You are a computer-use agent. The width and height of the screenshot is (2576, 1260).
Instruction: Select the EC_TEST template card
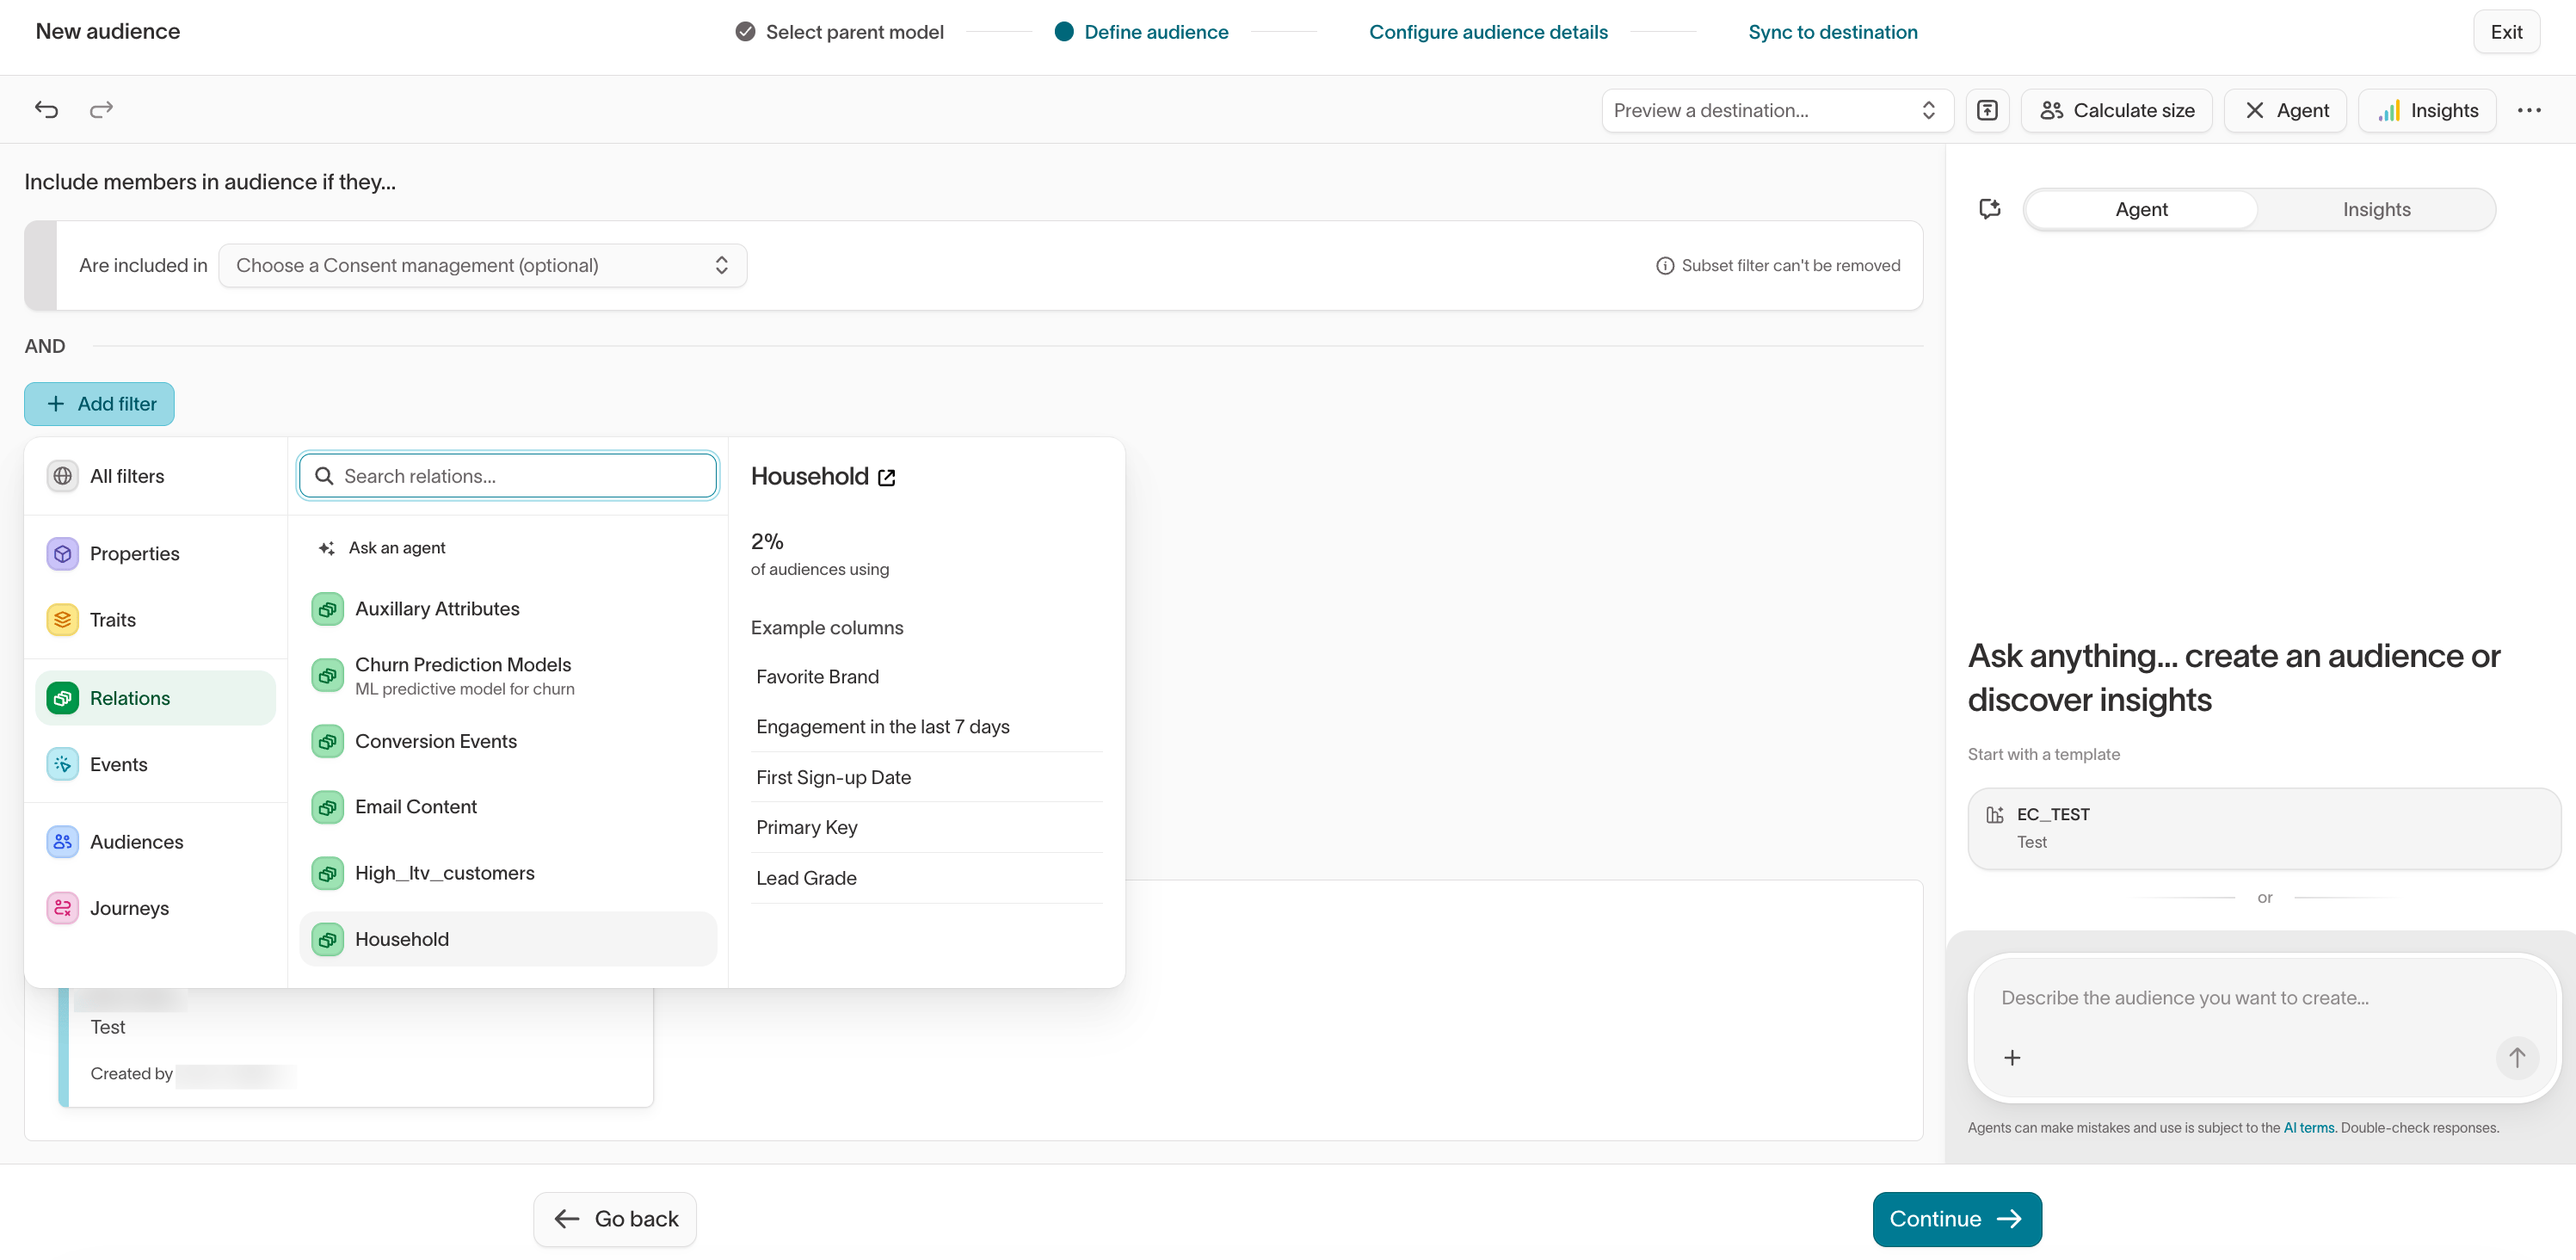coord(2264,828)
